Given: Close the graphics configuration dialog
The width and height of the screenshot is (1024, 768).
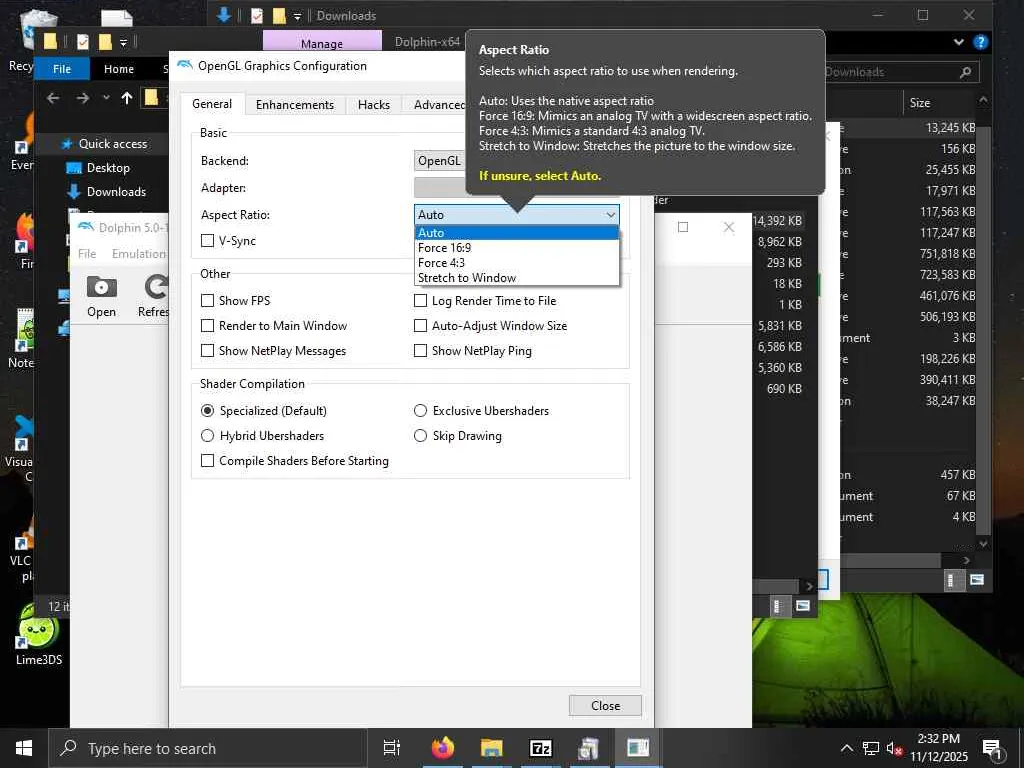Looking at the screenshot, I should [x=605, y=705].
